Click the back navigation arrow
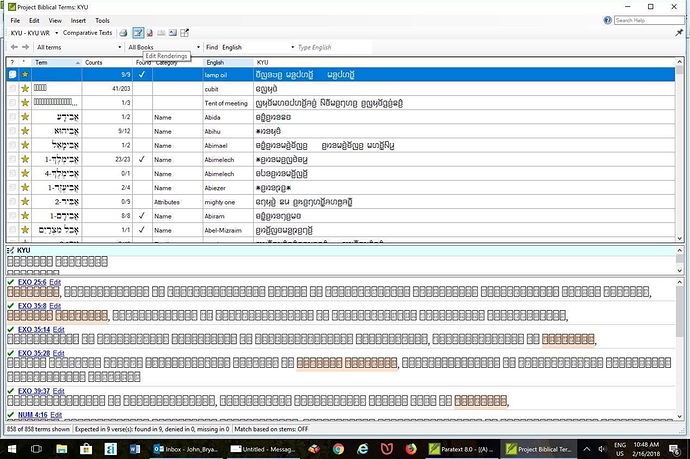Image resolution: width=690 pixels, height=459 pixels. click(x=14, y=47)
